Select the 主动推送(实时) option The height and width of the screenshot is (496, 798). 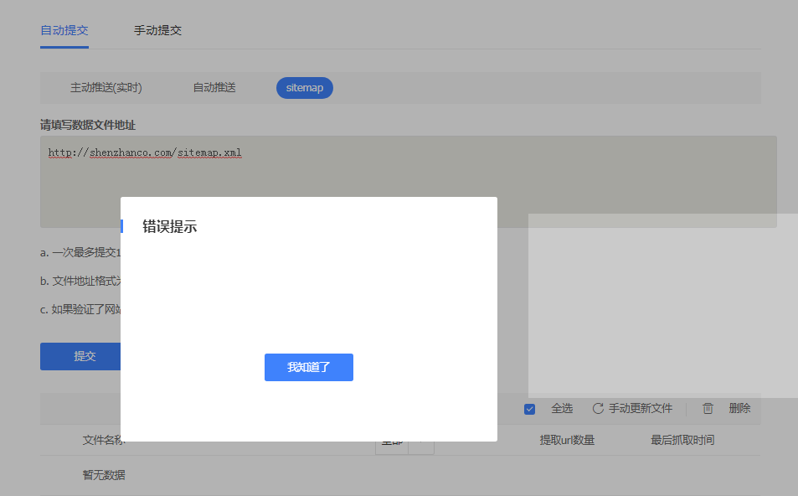pyautogui.click(x=106, y=88)
